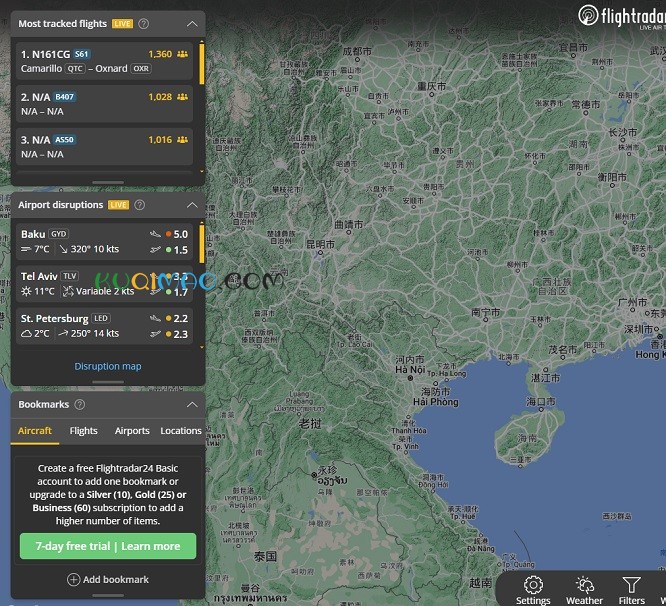
Task: Click St. Petersburg departure index 2.3
Action: pos(181,334)
